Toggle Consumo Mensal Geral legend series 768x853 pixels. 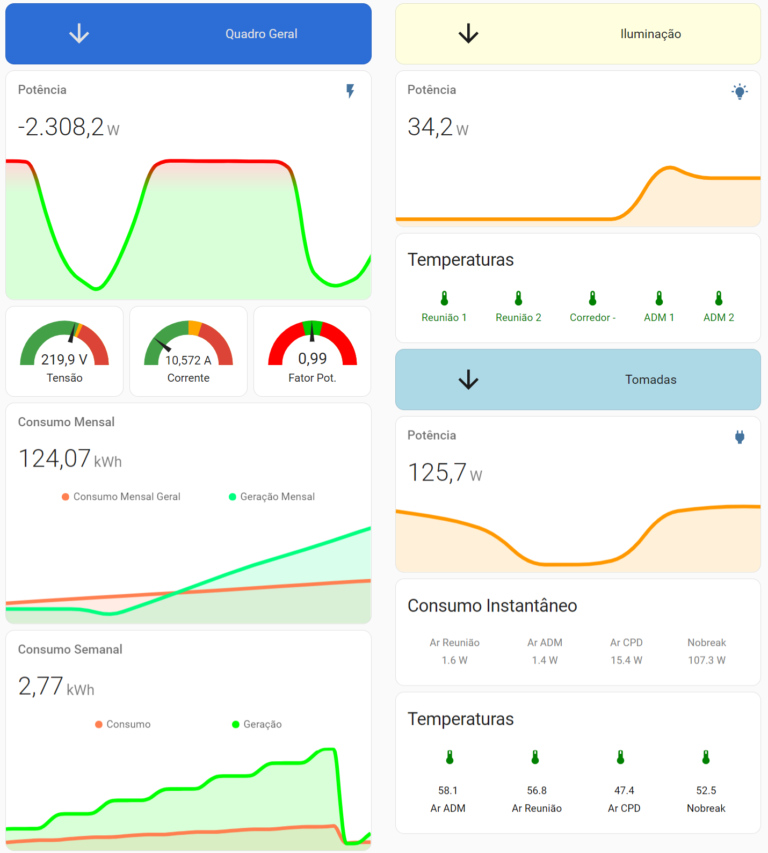(x=121, y=496)
